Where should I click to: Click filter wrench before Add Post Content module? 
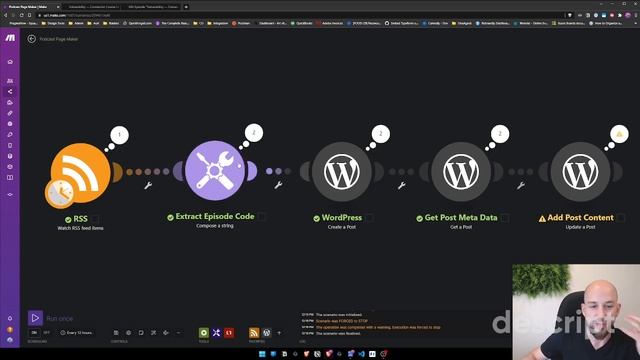coord(521,186)
